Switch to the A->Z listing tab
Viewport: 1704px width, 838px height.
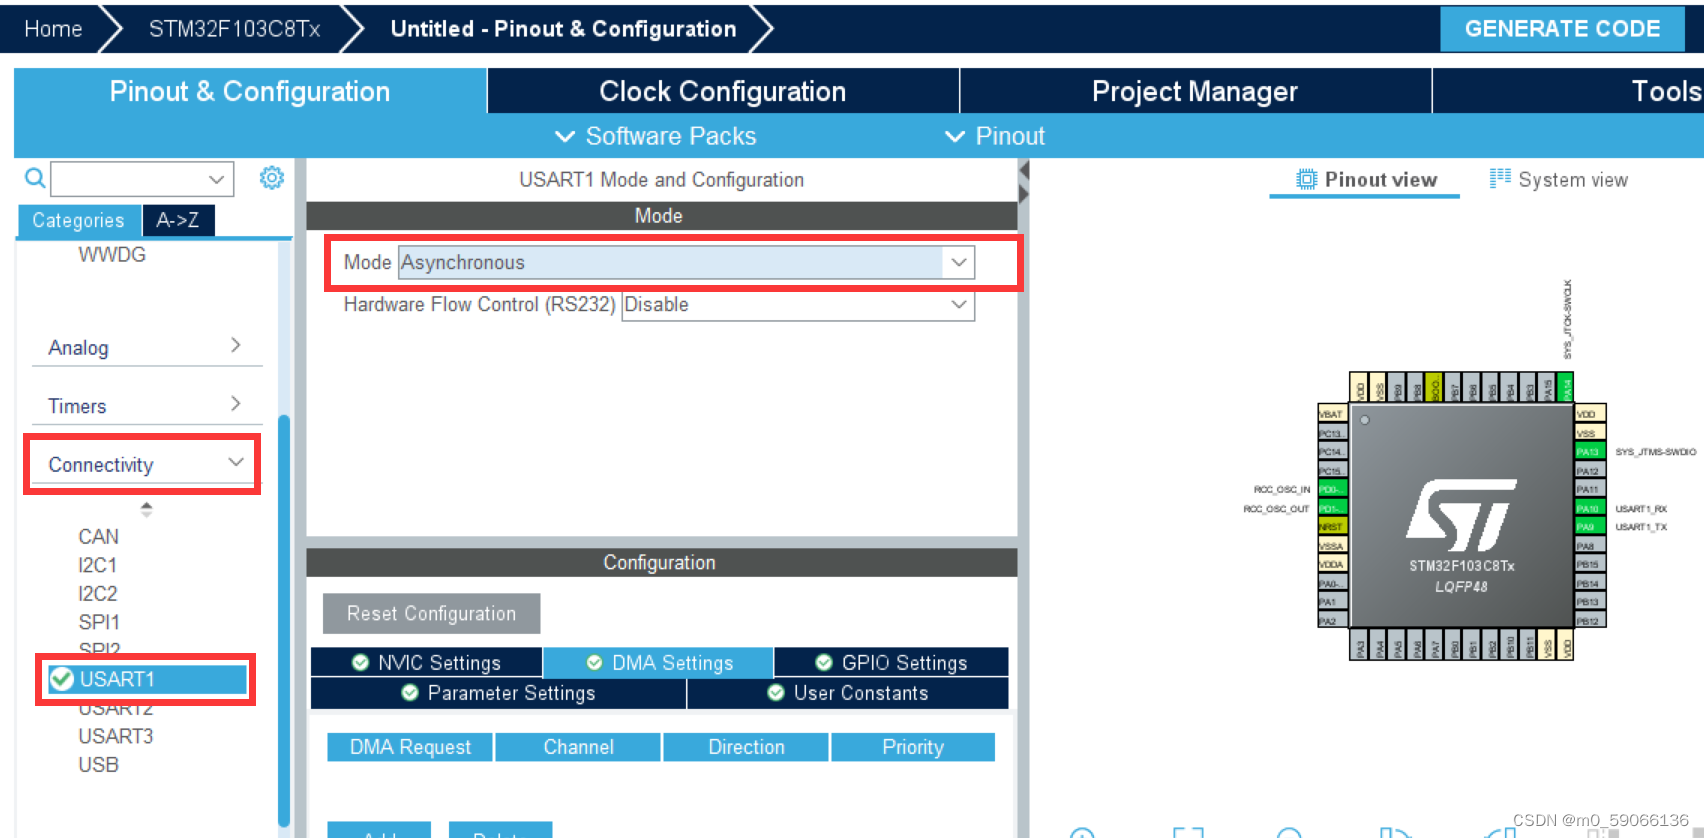(x=178, y=220)
